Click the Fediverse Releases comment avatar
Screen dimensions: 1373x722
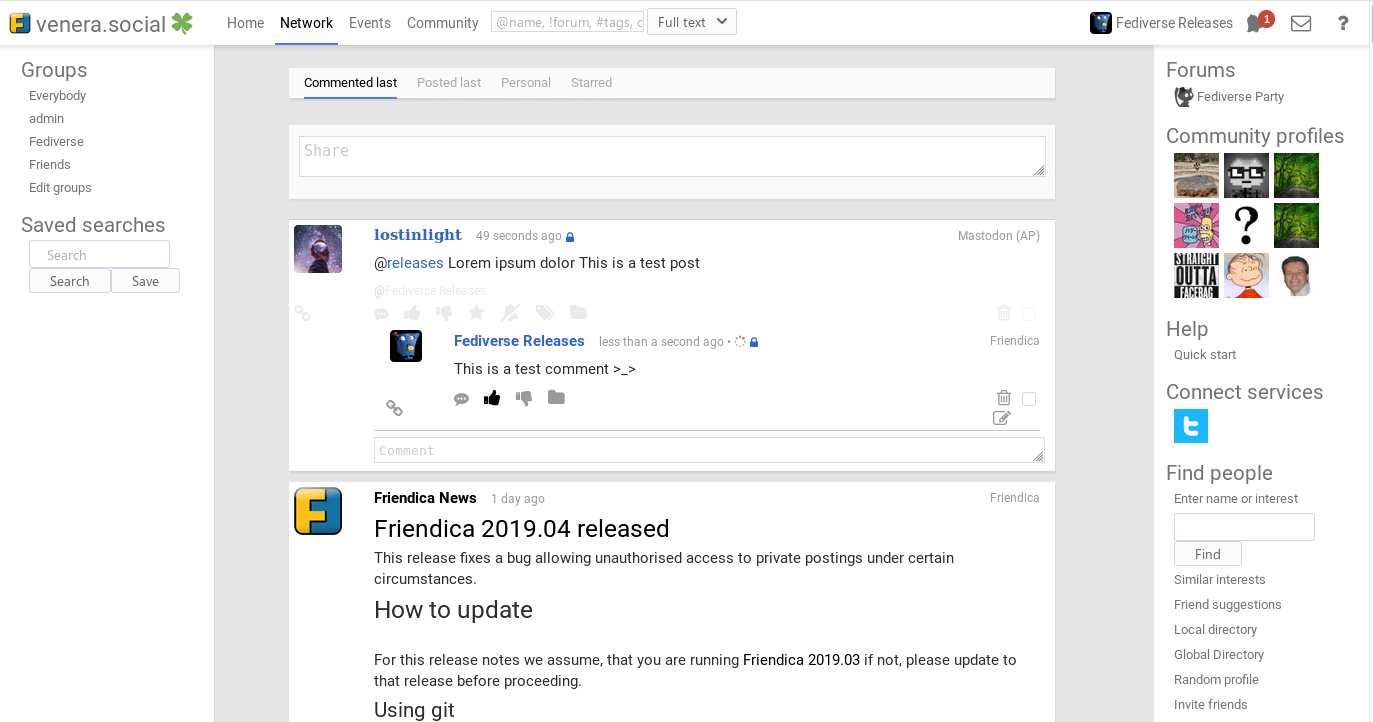click(x=406, y=346)
